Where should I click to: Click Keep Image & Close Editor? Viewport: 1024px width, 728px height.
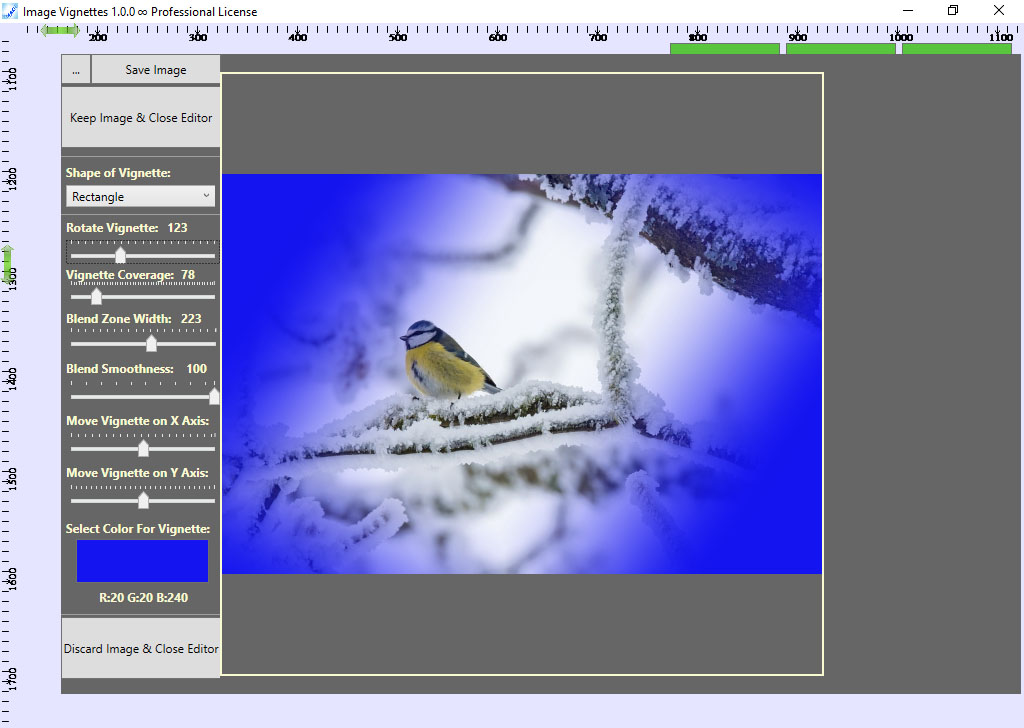click(141, 118)
